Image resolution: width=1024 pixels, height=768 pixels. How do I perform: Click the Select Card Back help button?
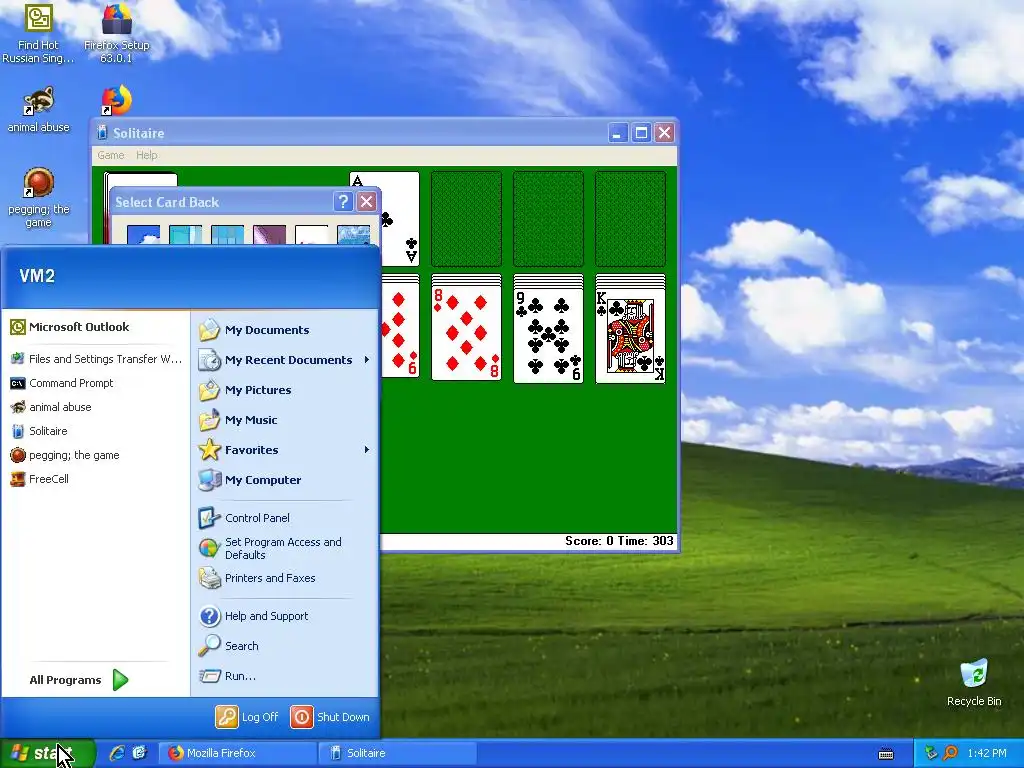[x=343, y=202]
